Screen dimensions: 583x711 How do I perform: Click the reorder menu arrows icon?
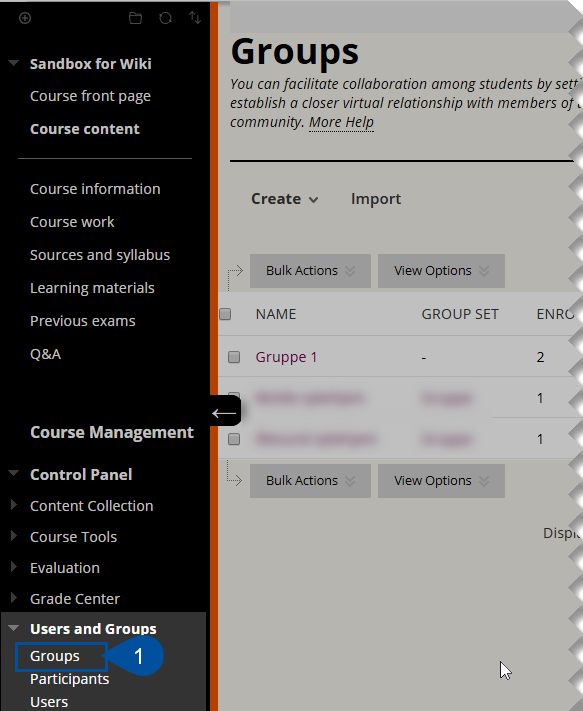(195, 18)
